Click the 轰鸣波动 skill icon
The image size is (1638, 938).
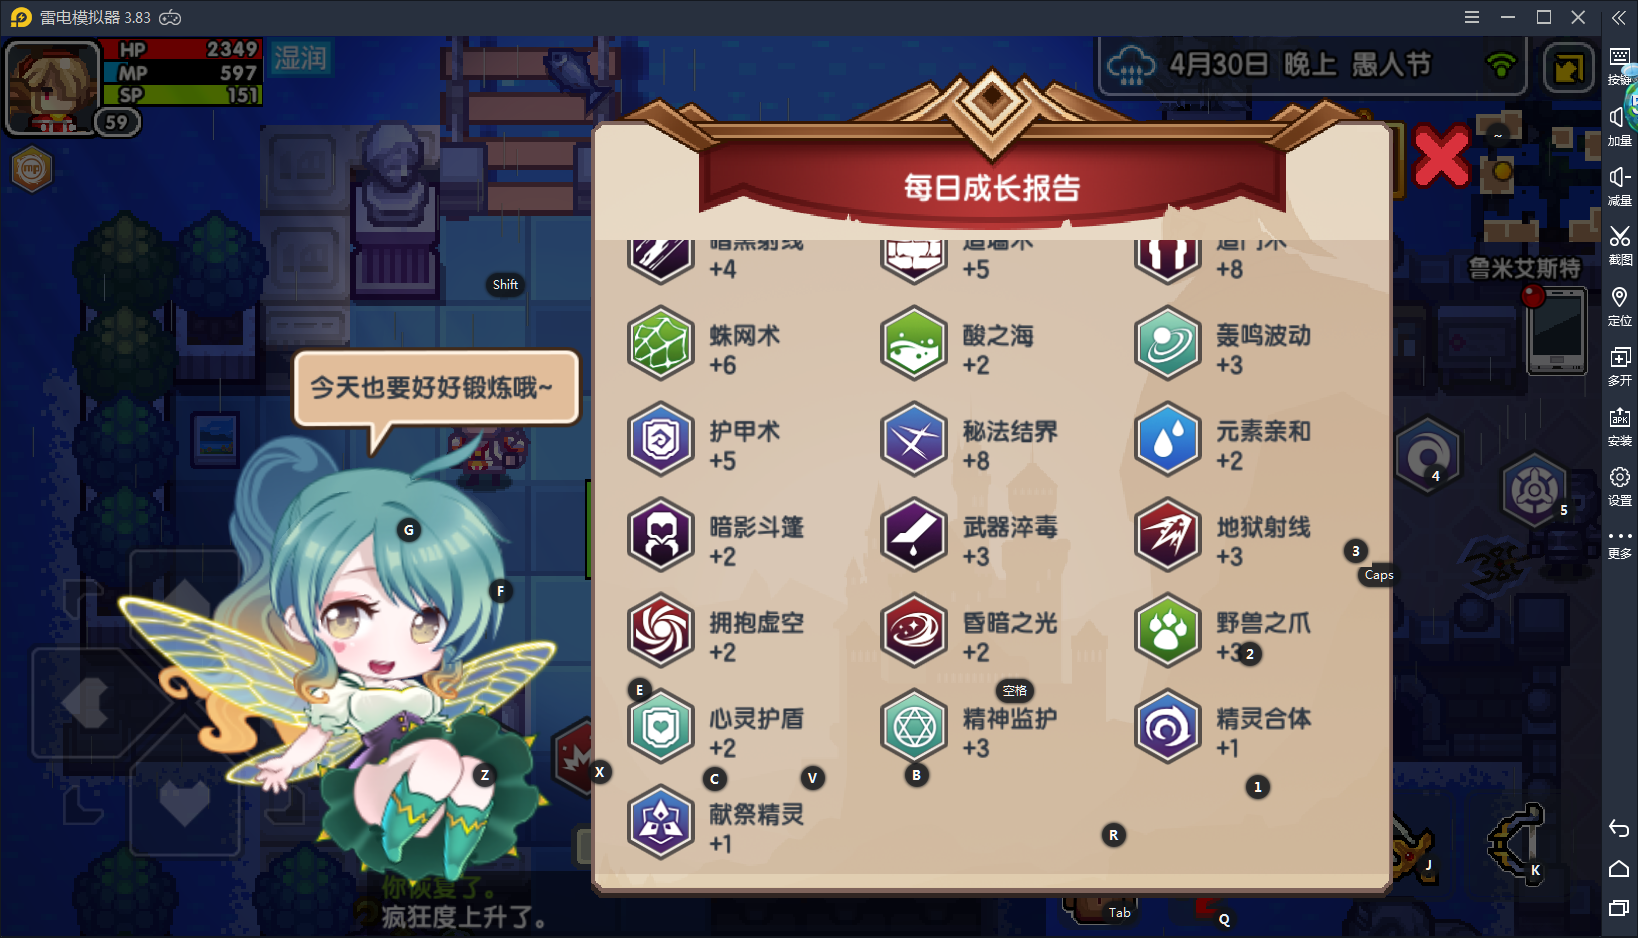(x=1168, y=344)
